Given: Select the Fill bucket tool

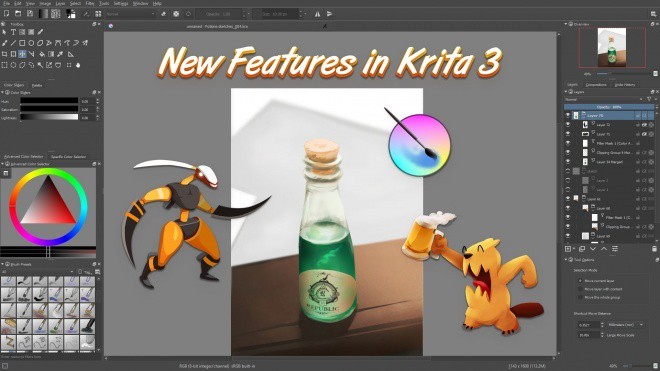Looking at the screenshot, I should pos(42,54).
